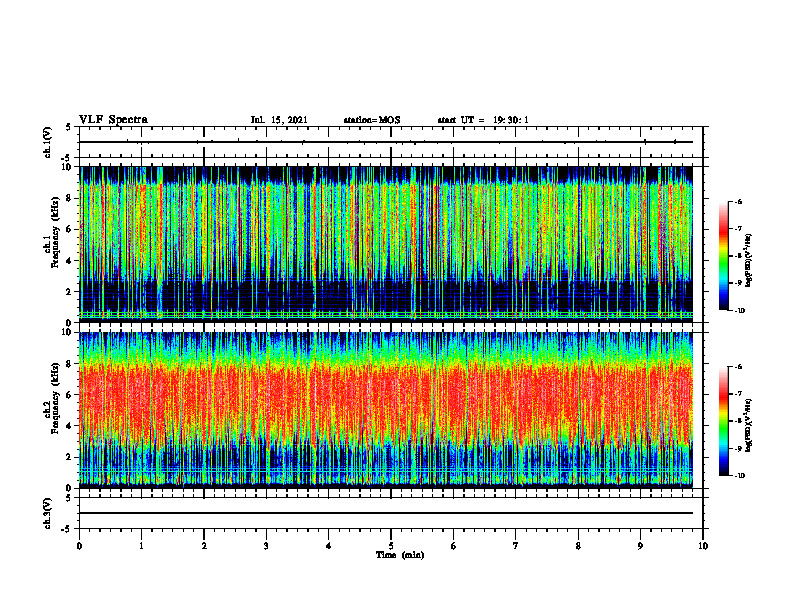Click the 8 kHz tick label on ch.1 axis
This screenshot has width=792, height=612.
pyautogui.click(x=70, y=198)
